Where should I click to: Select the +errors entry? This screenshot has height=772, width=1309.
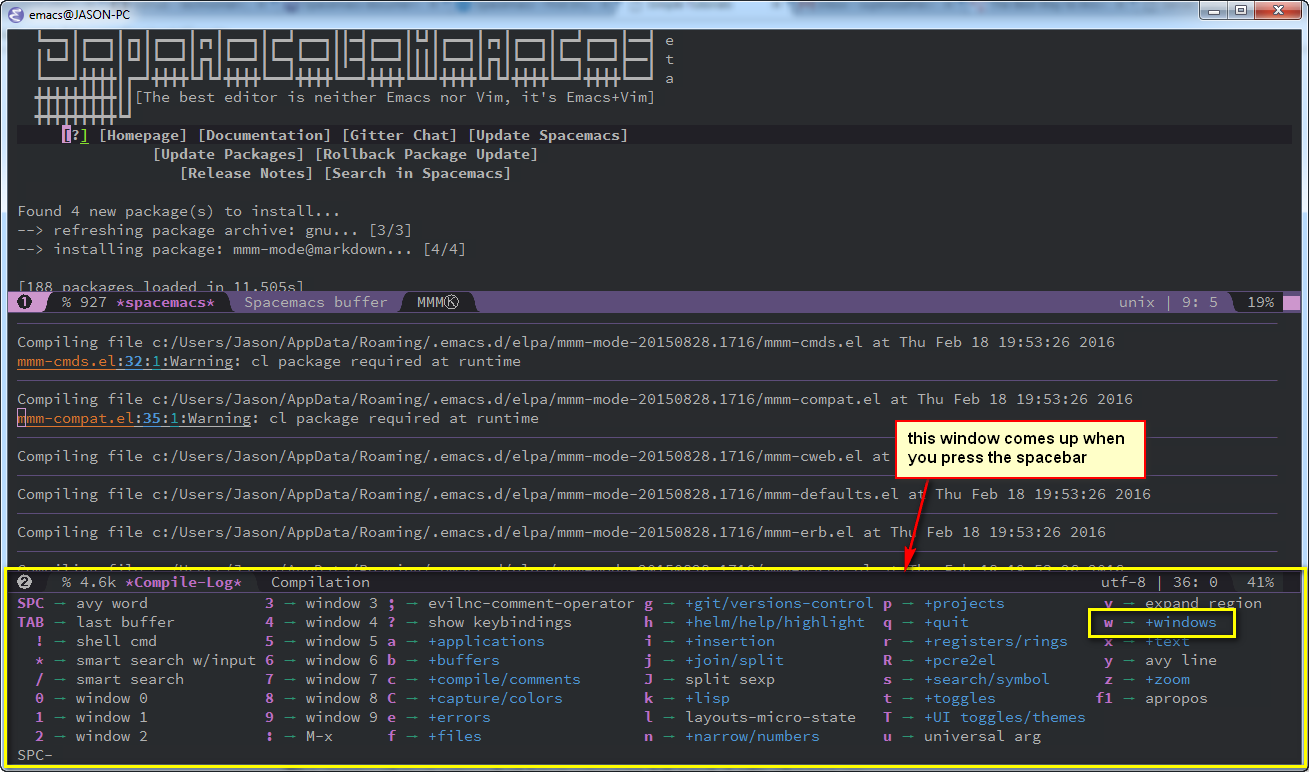point(459,717)
